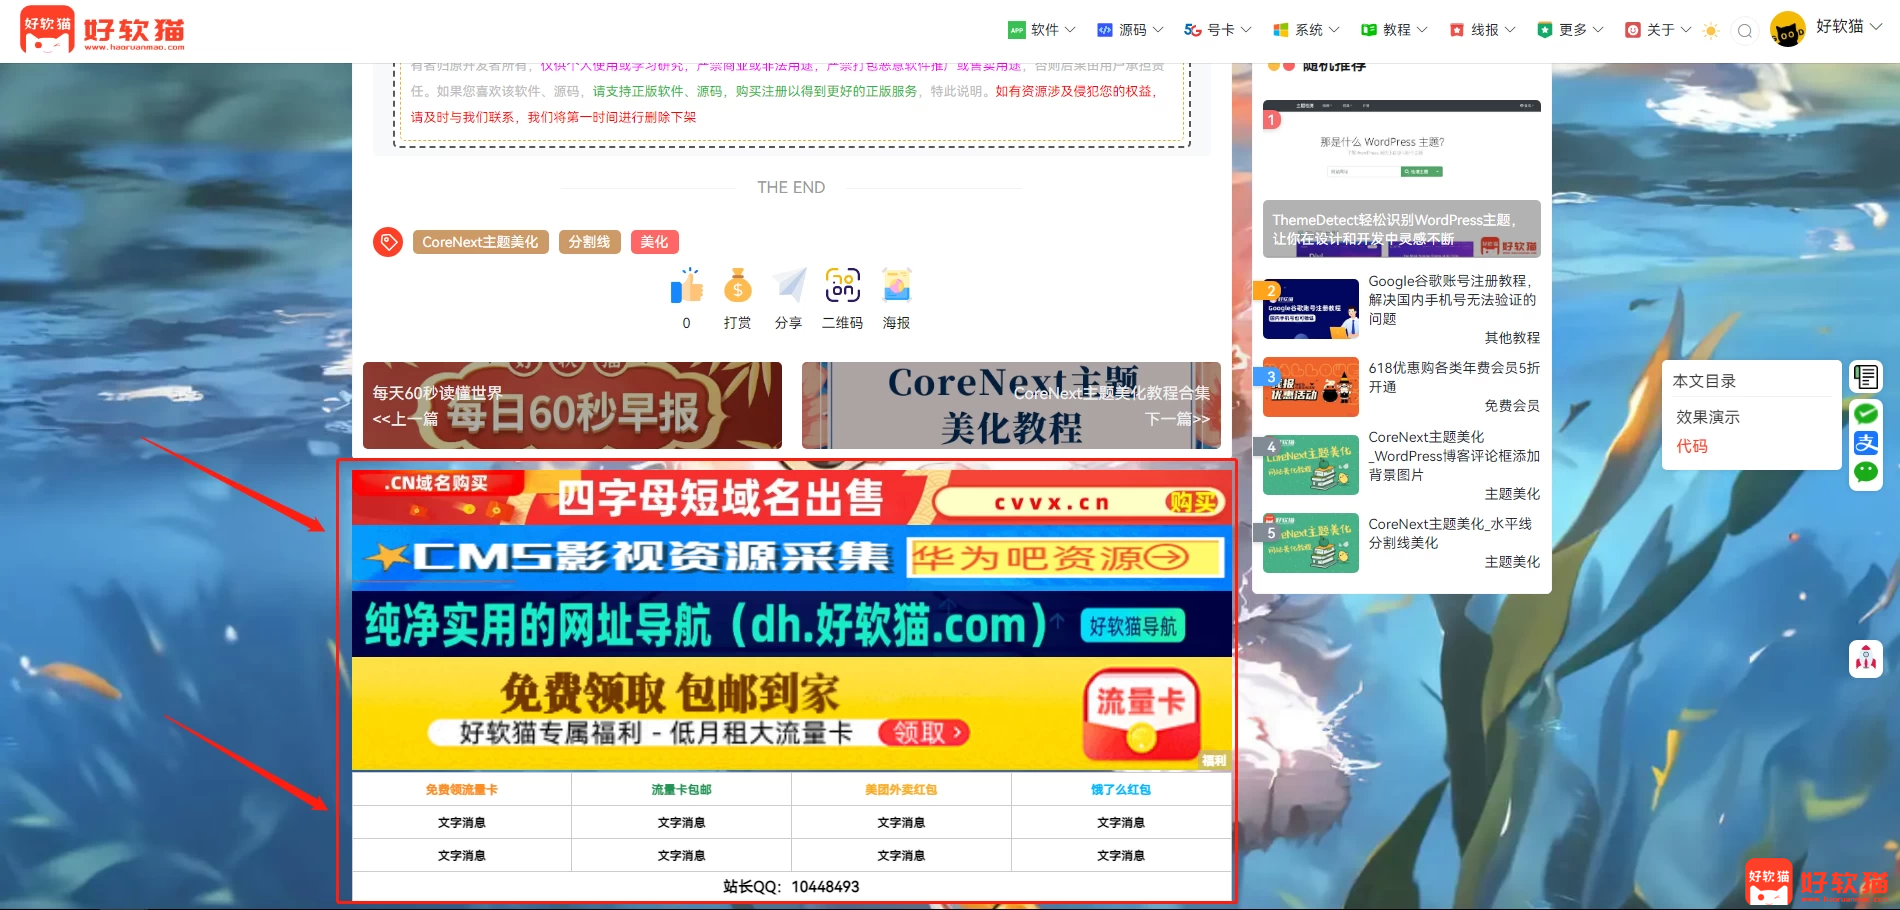Screen dimensions: 1900x910
Task: Open the 饿了么红包 link
Action: pyautogui.click(x=1121, y=790)
